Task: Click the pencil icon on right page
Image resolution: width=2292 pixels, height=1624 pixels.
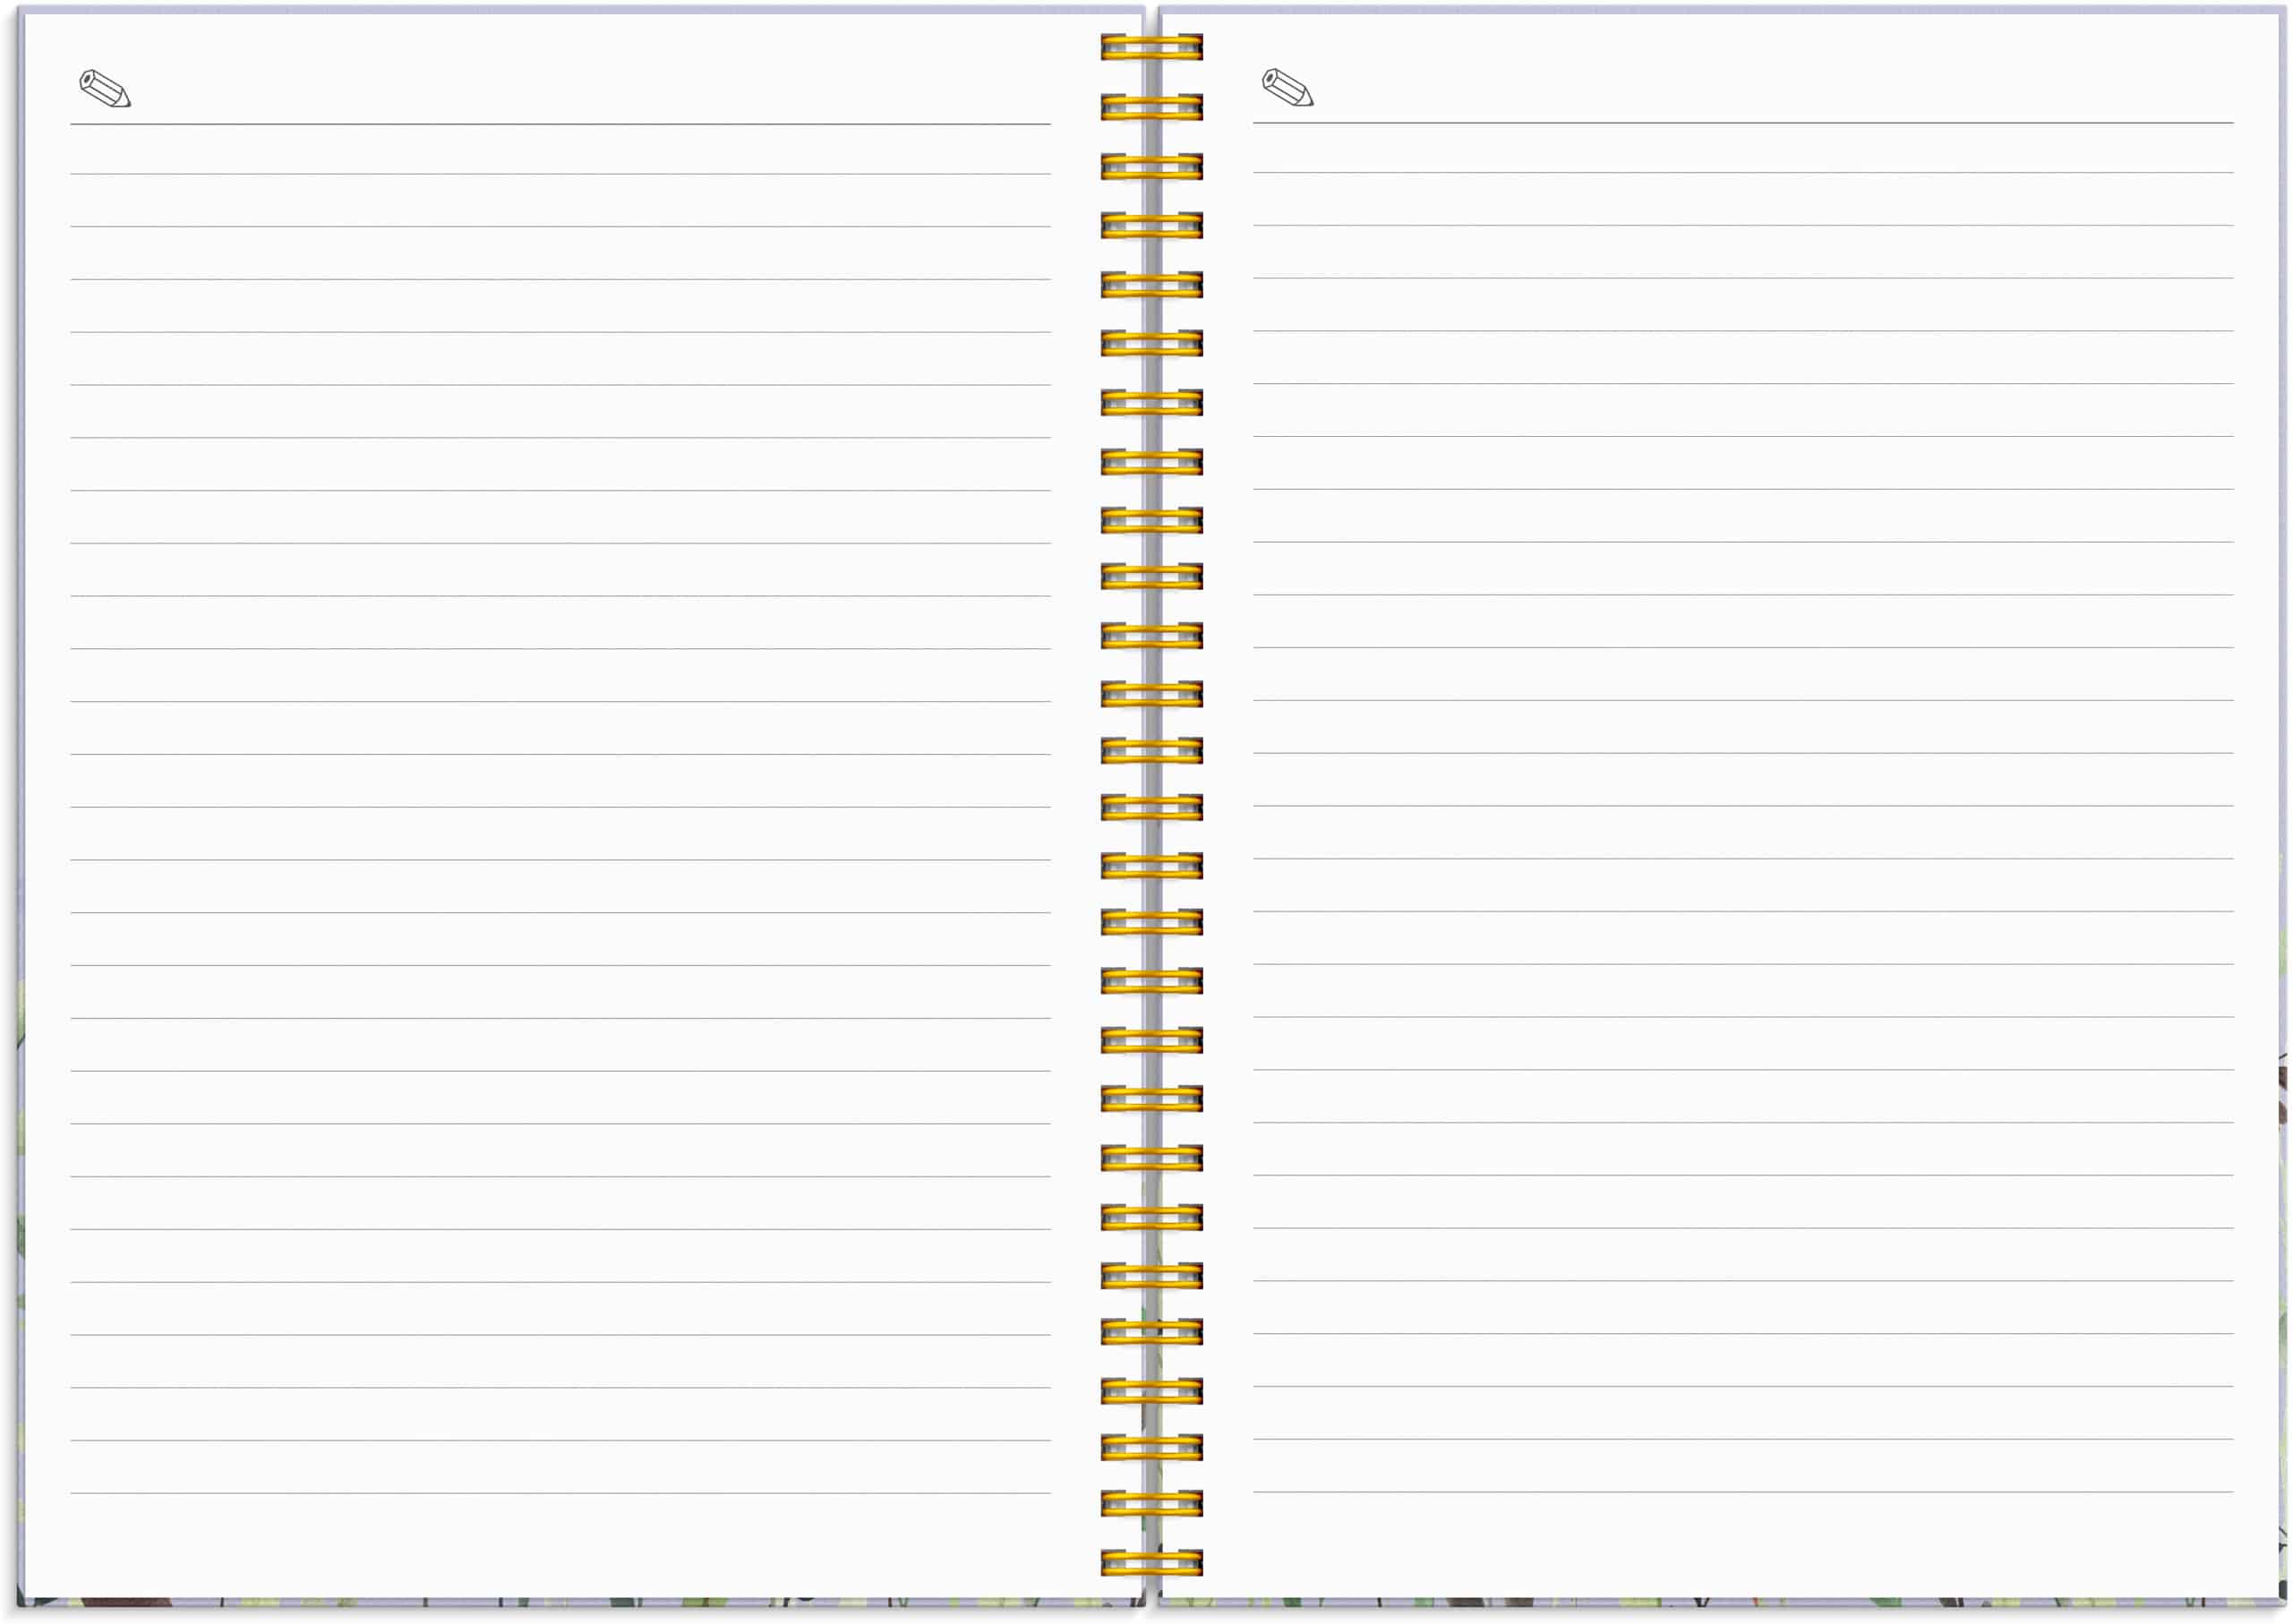Action: pos(1287,88)
